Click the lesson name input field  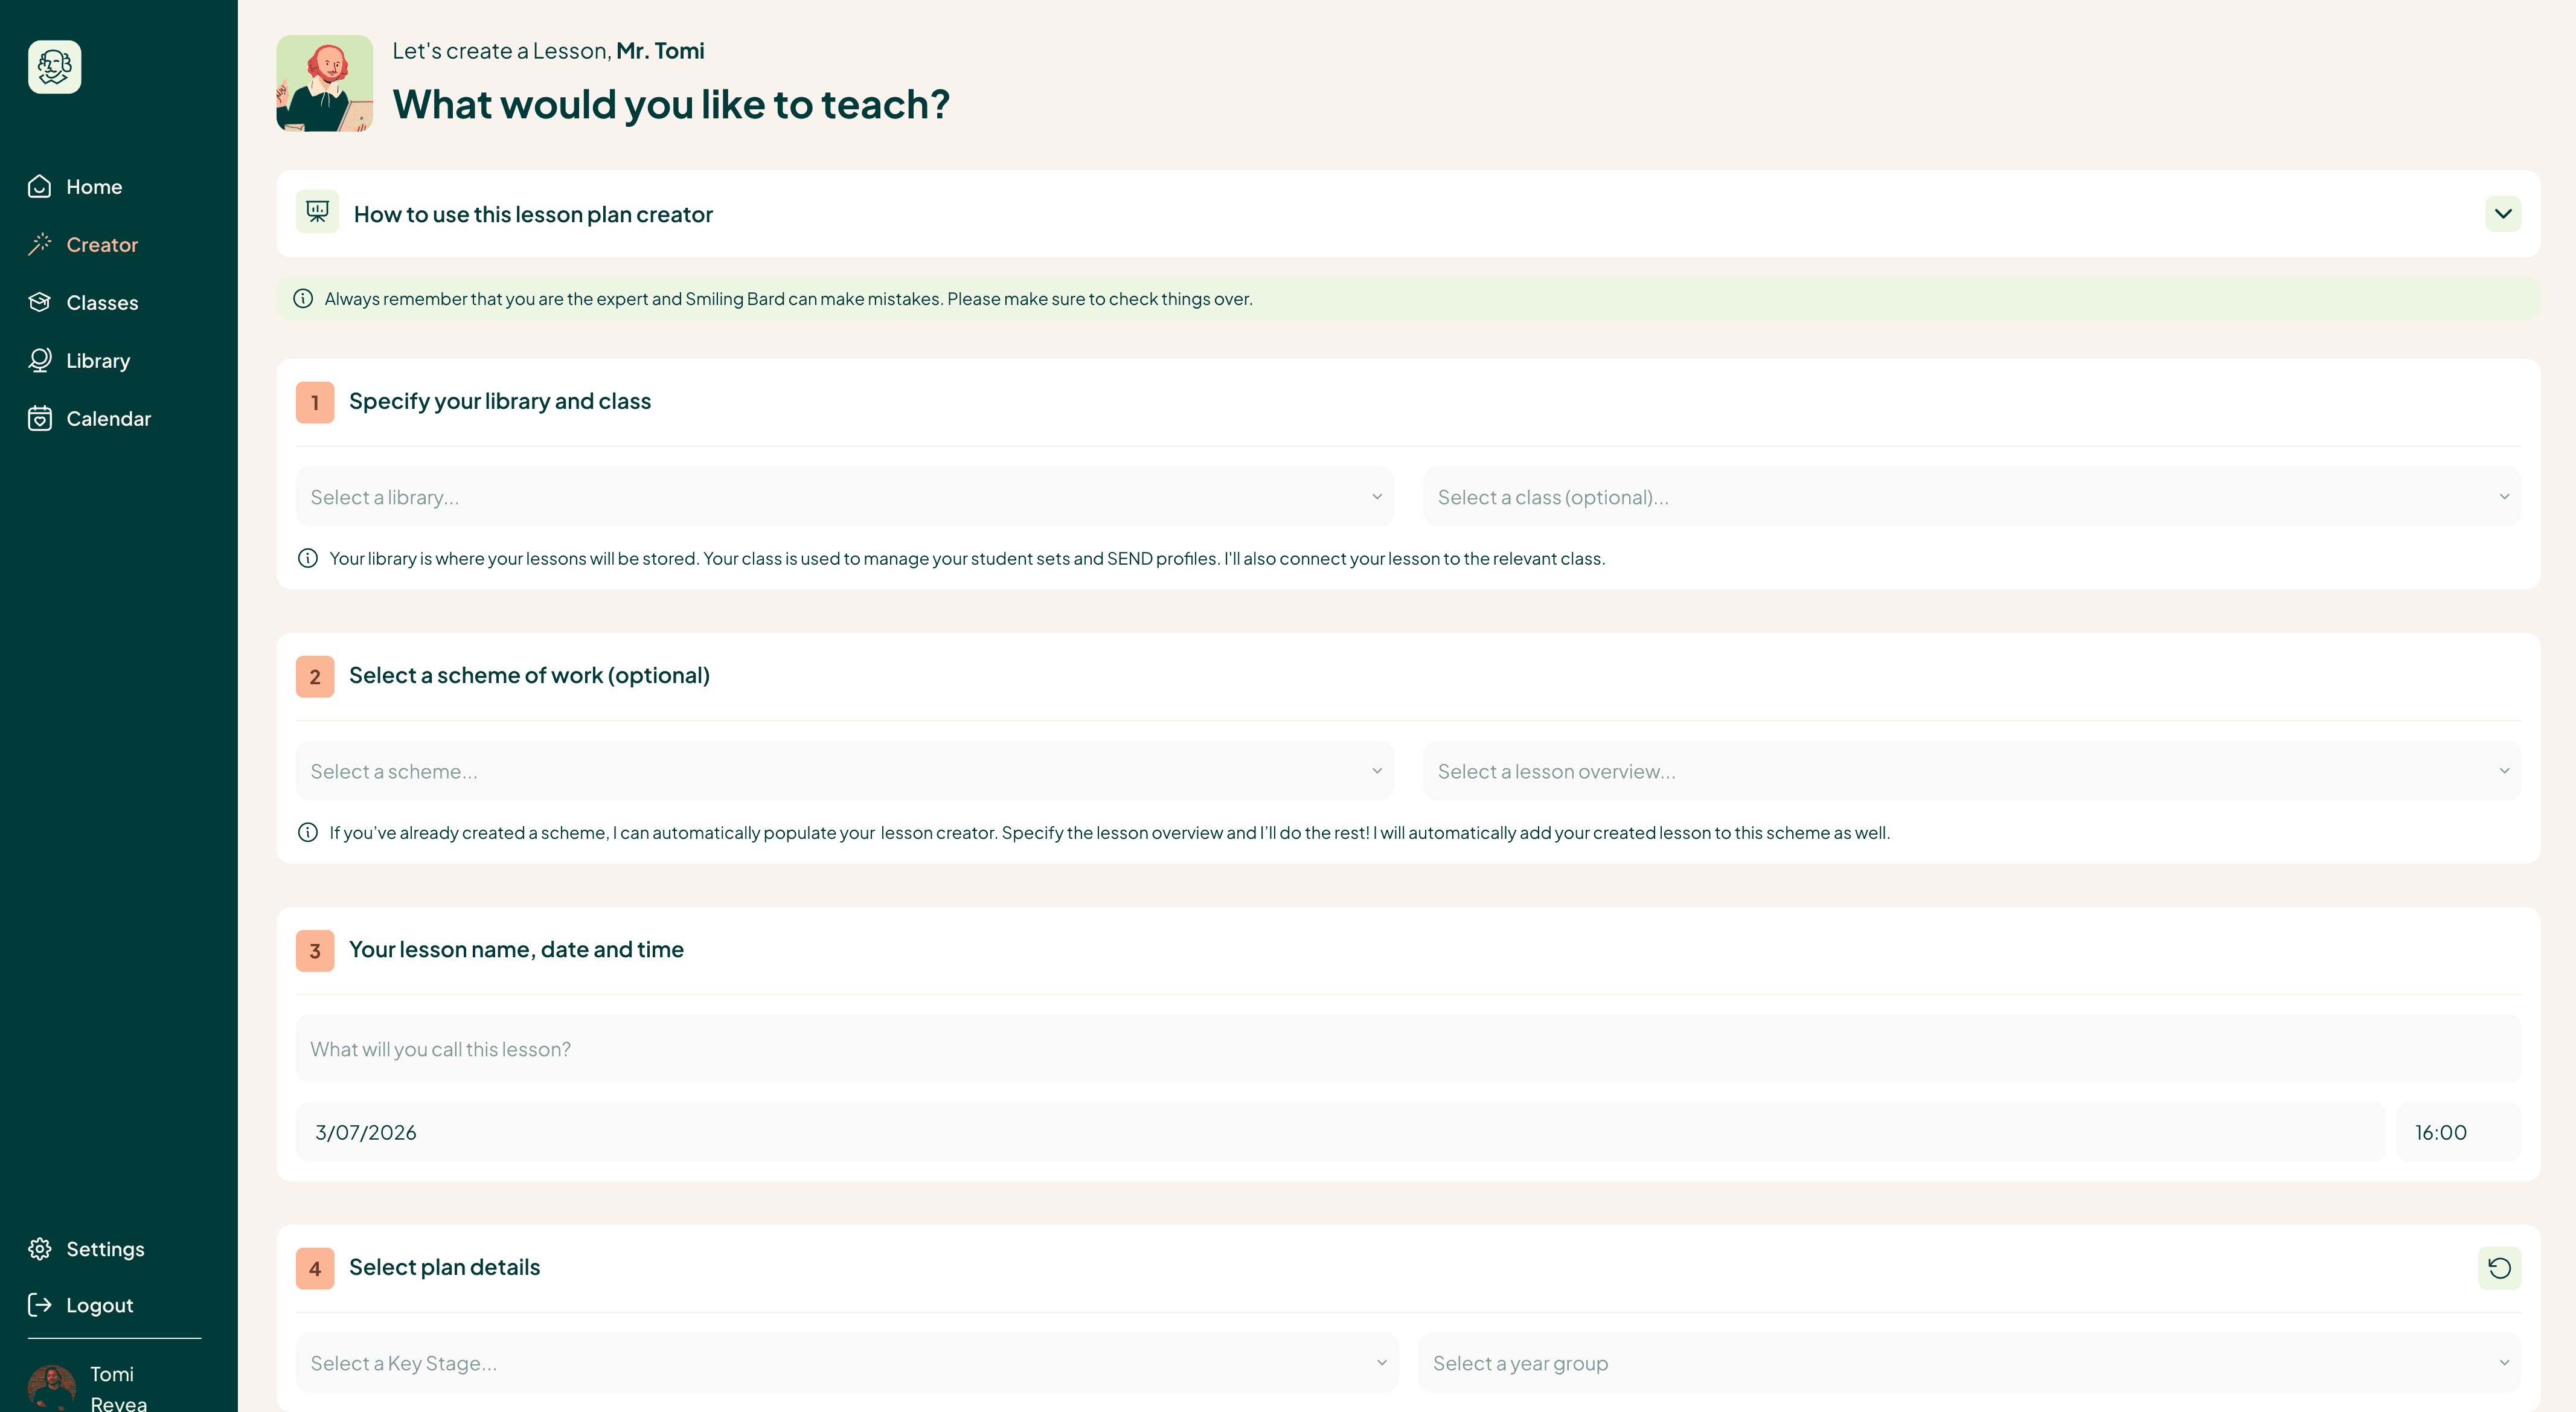pos(1408,1049)
